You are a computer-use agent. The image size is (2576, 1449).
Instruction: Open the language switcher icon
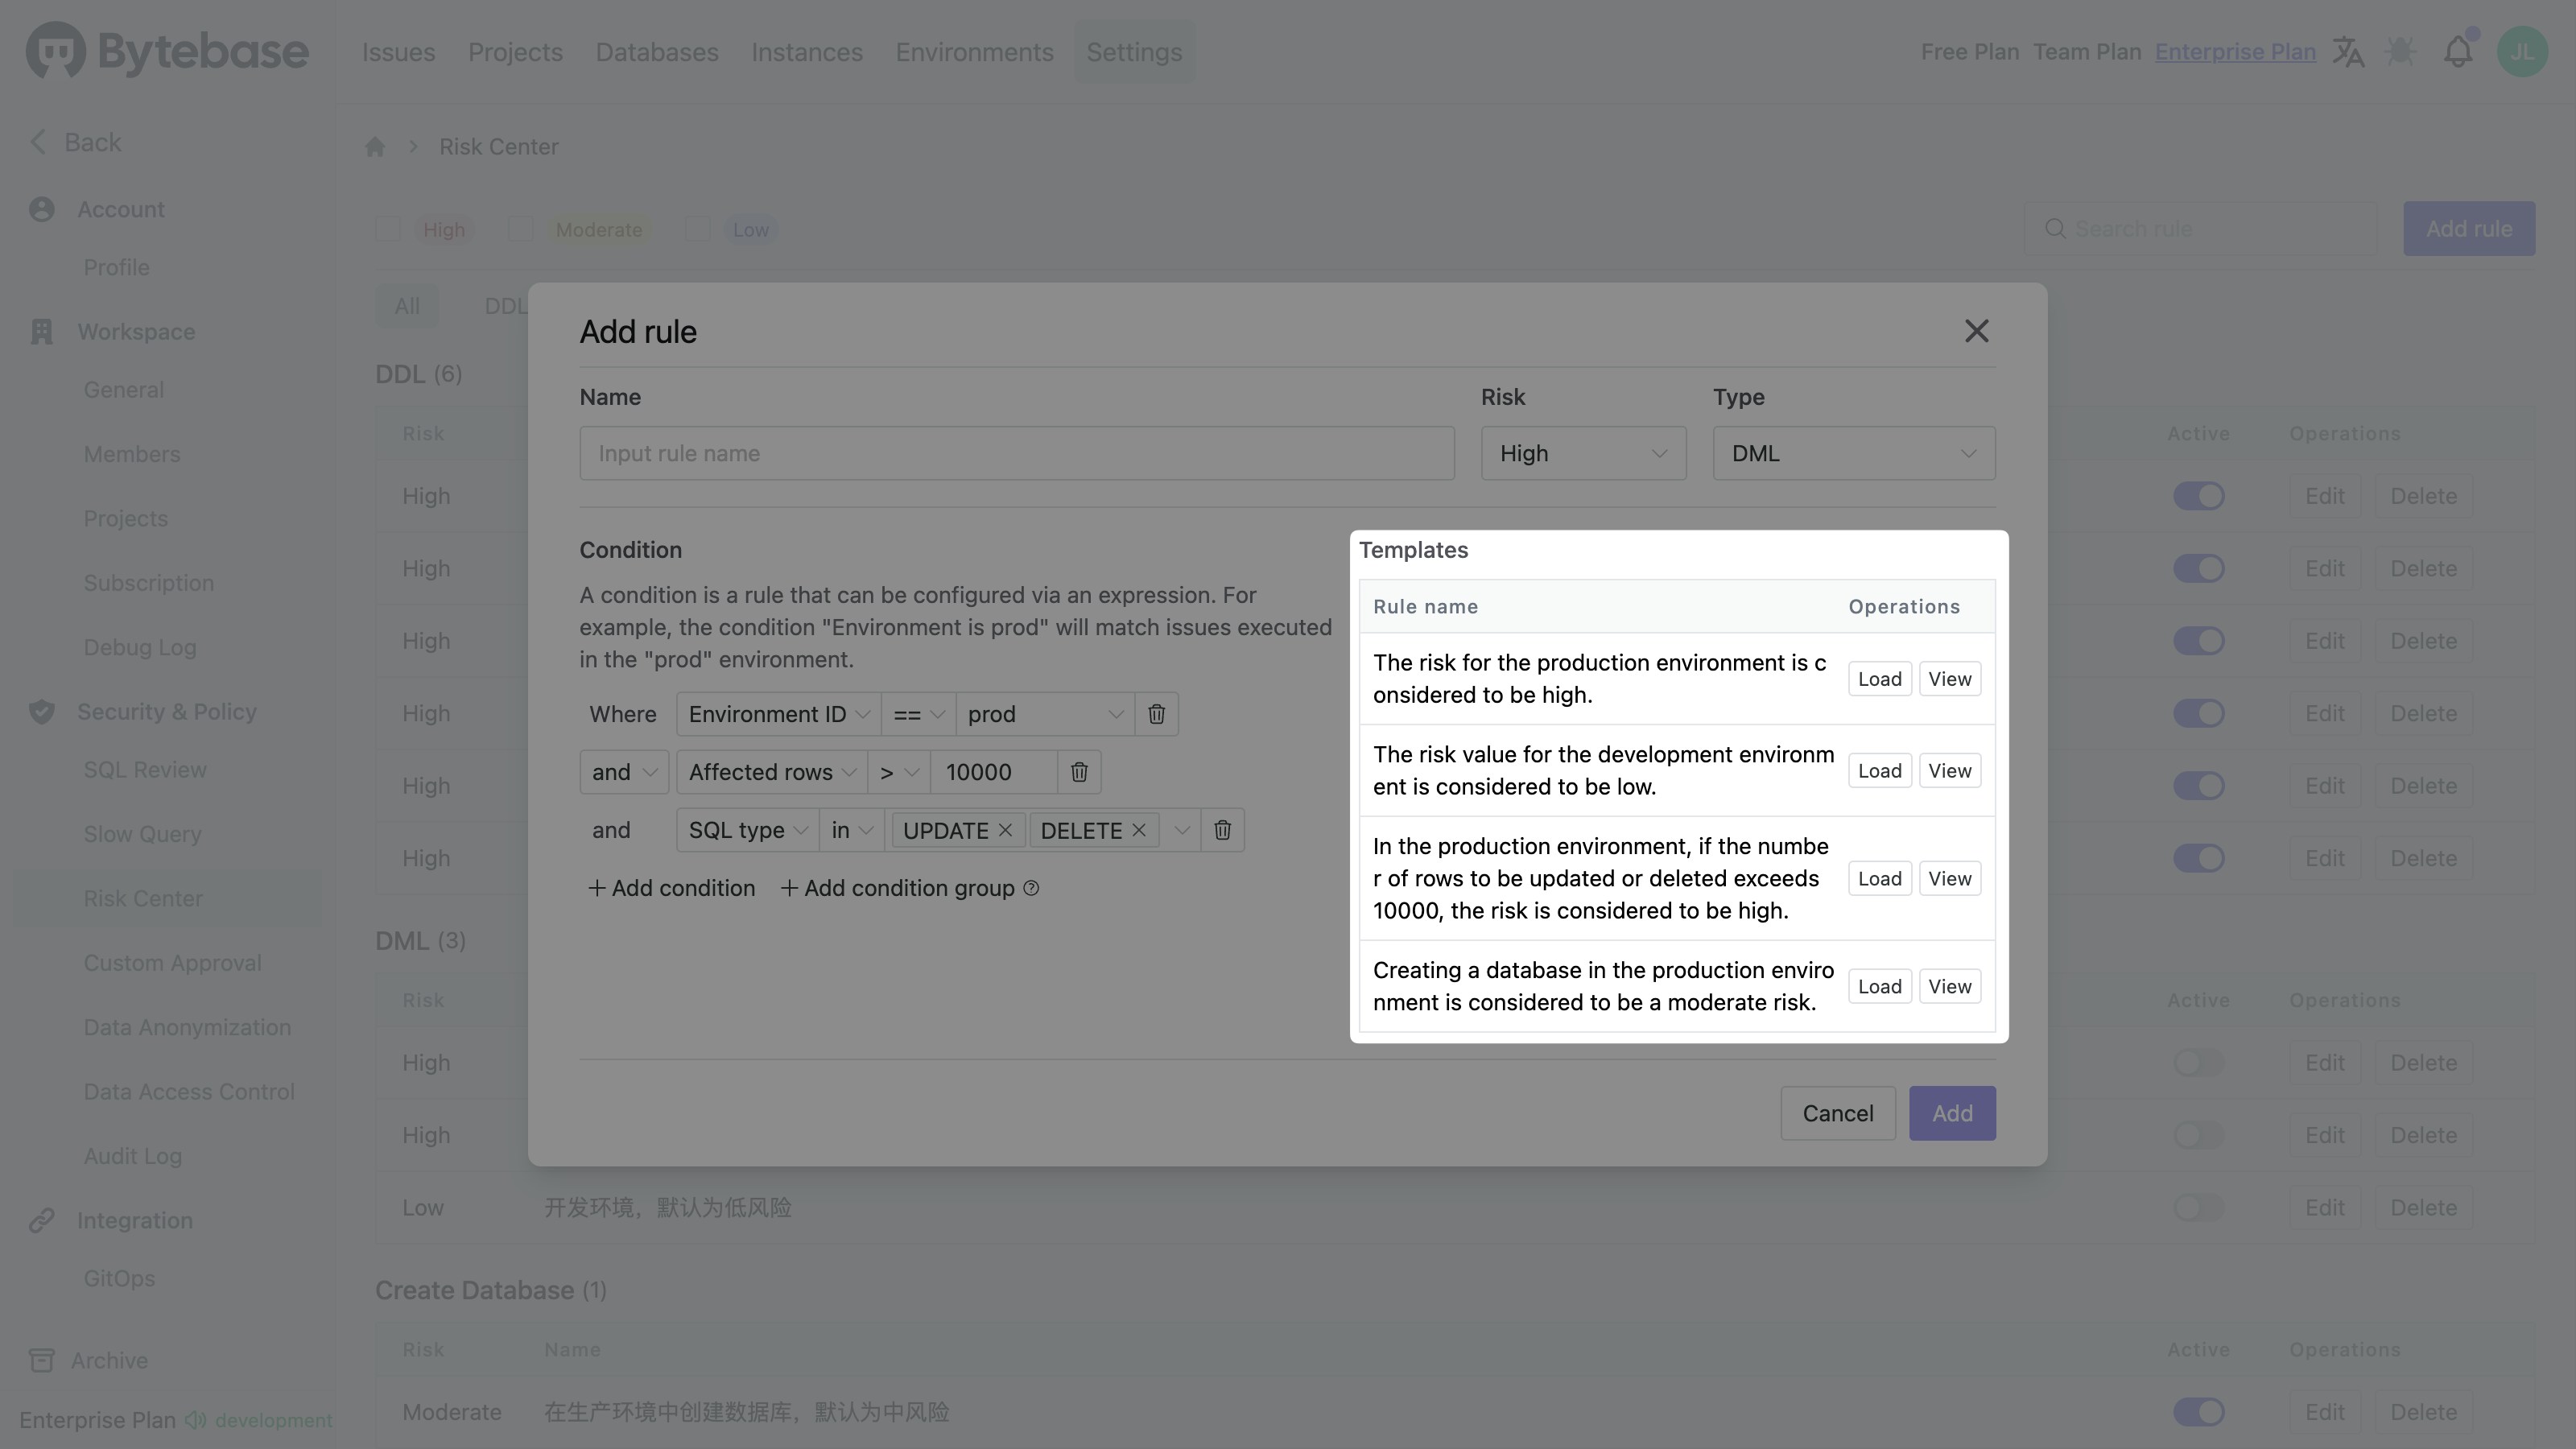[2348, 52]
